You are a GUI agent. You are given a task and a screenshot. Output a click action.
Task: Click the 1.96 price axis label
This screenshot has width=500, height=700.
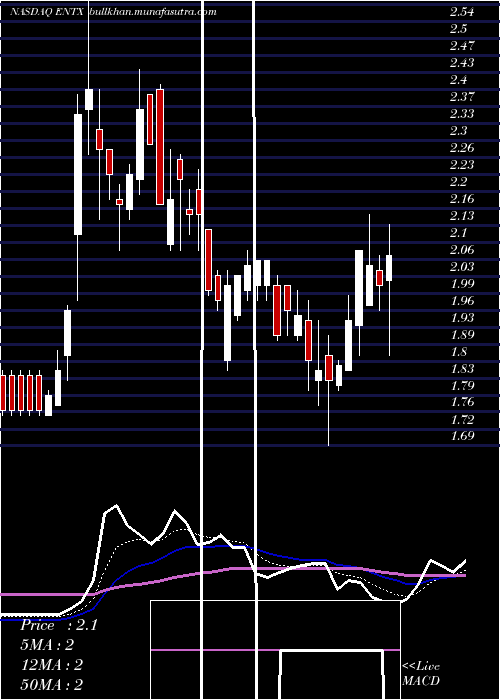pos(462,300)
